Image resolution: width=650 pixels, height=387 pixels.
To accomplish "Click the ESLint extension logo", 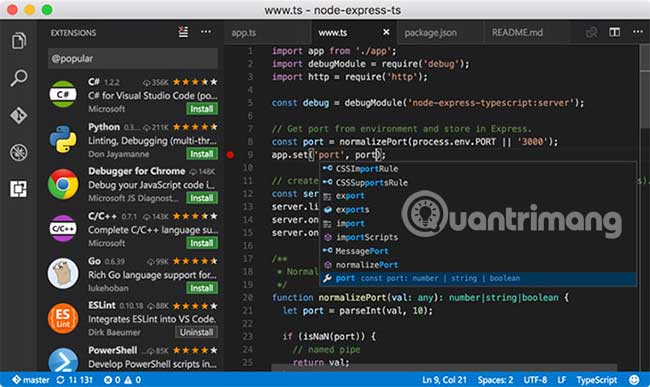I will pos(63,318).
